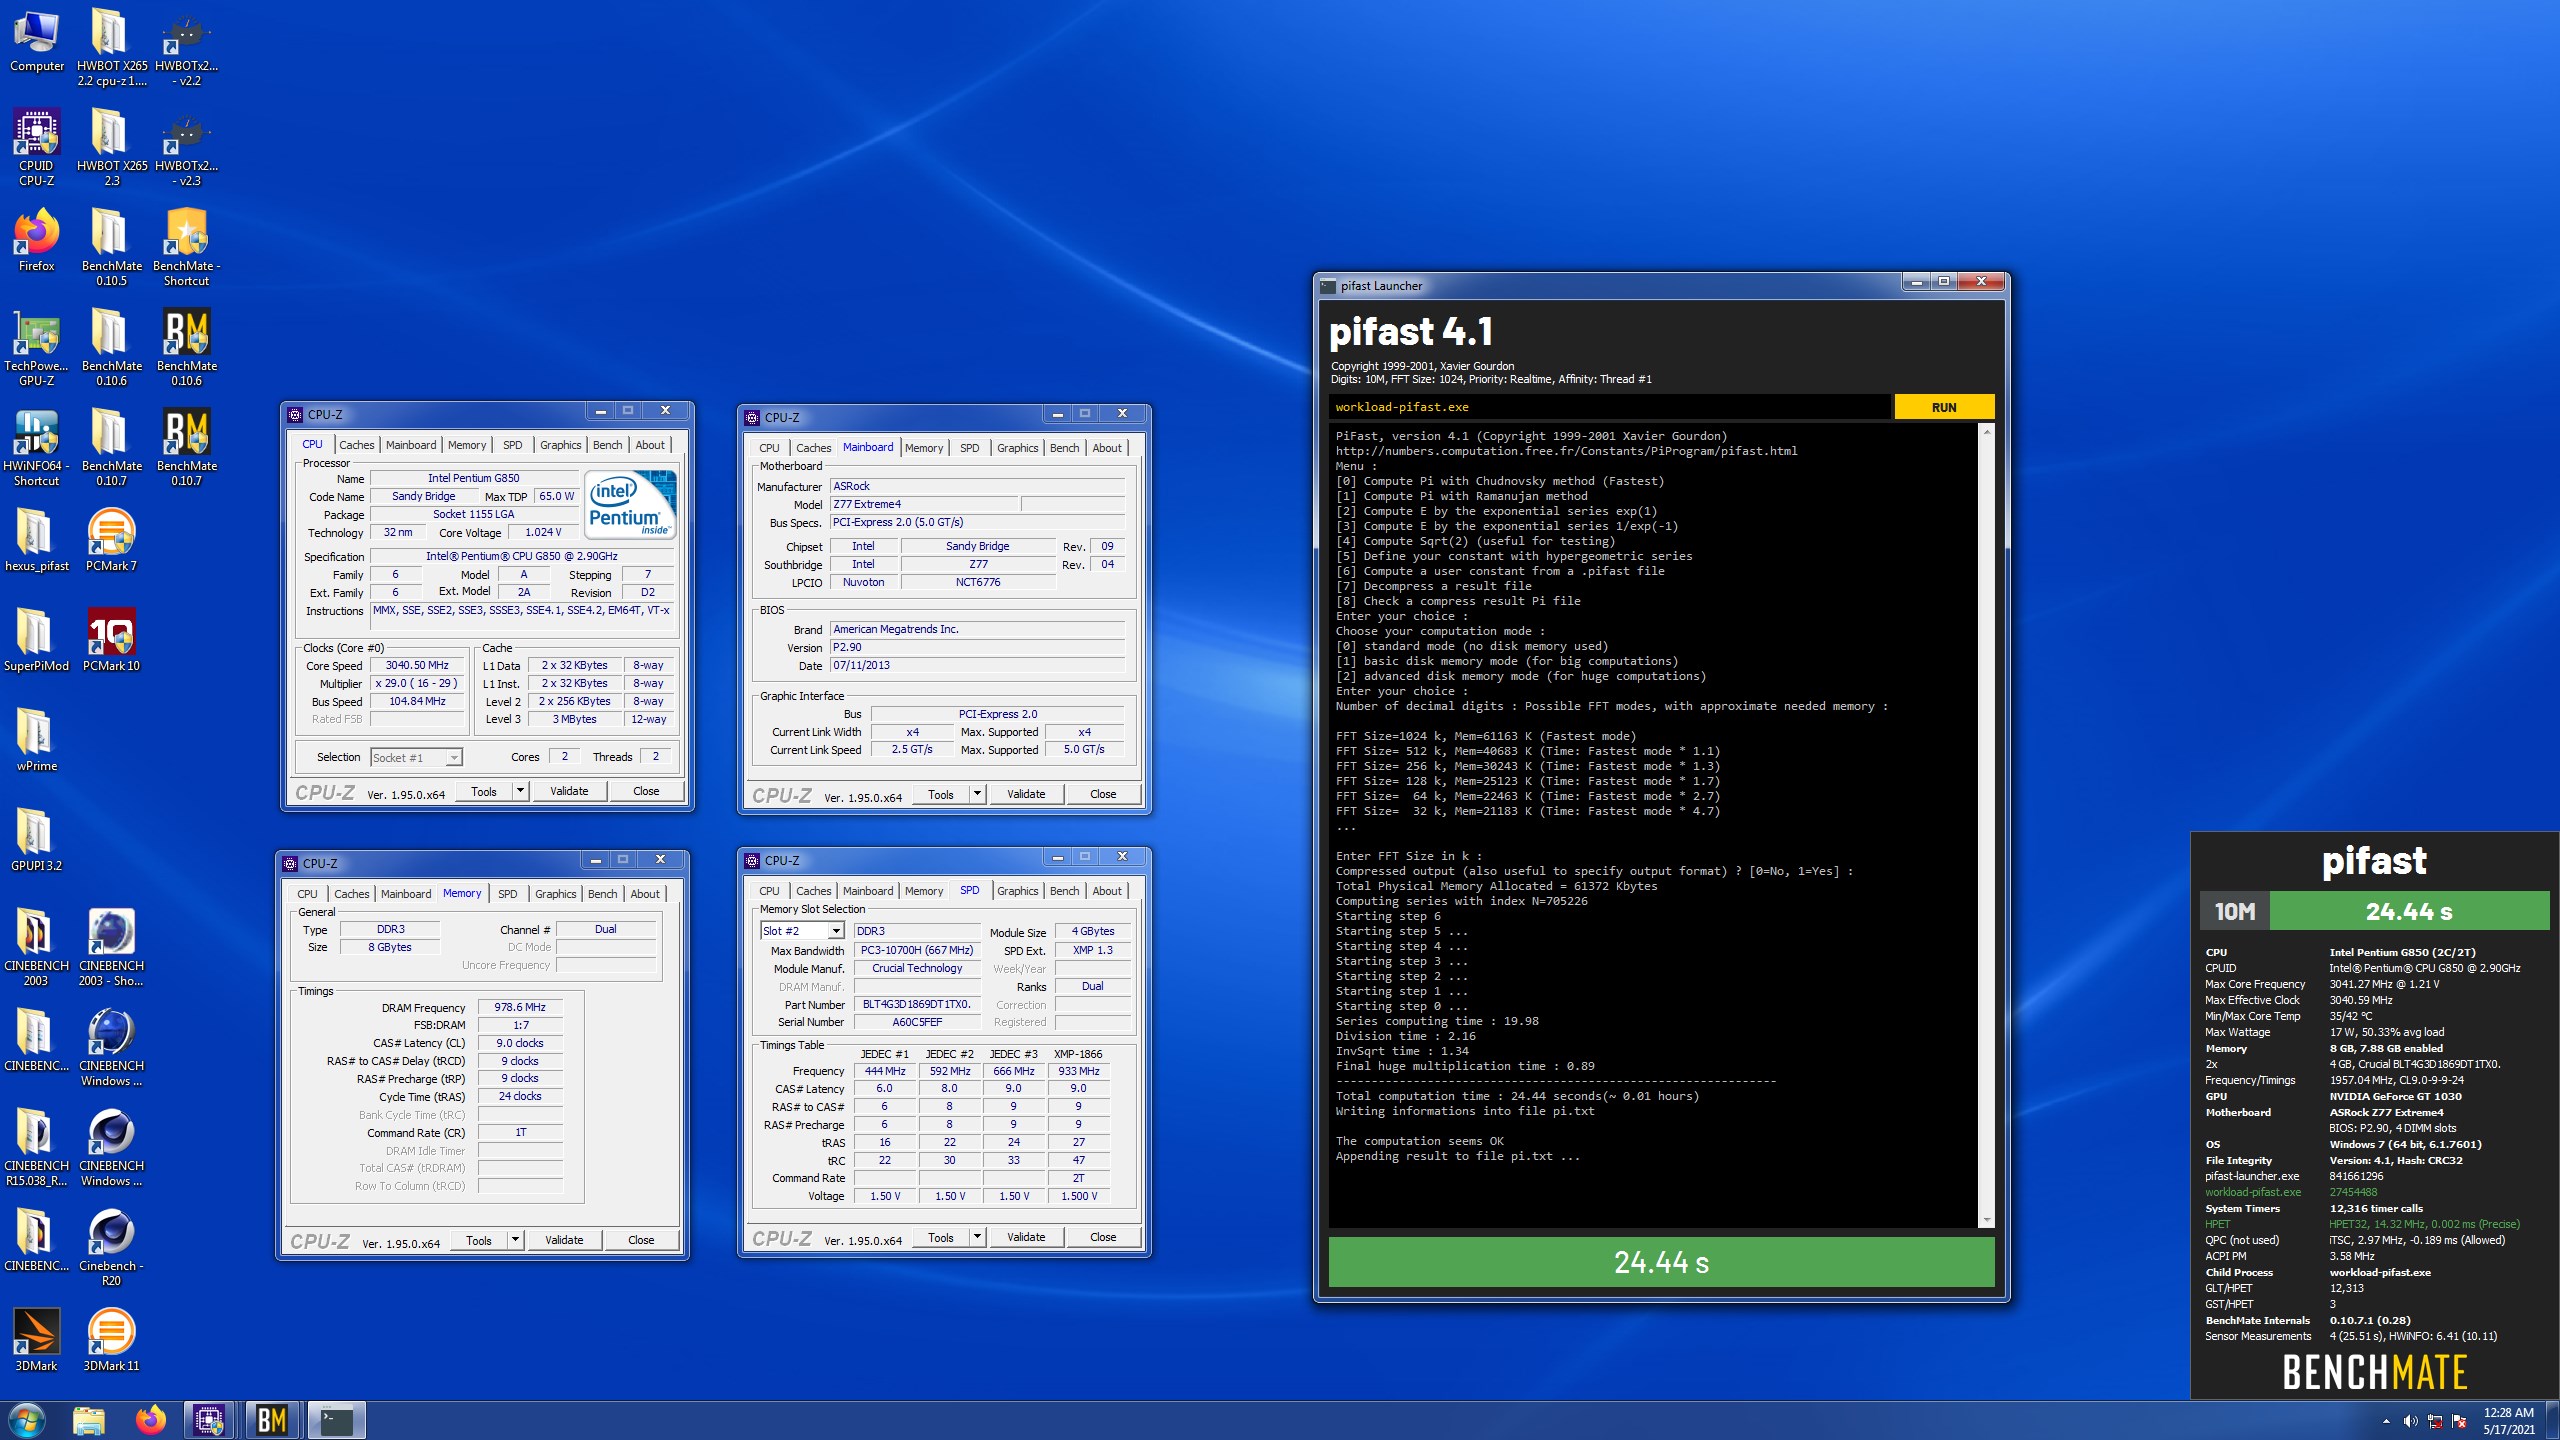Open the CPUID CPU-Z desktop shortcut
The width and height of the screenshot is (2560, 1440).
point(36,147)
